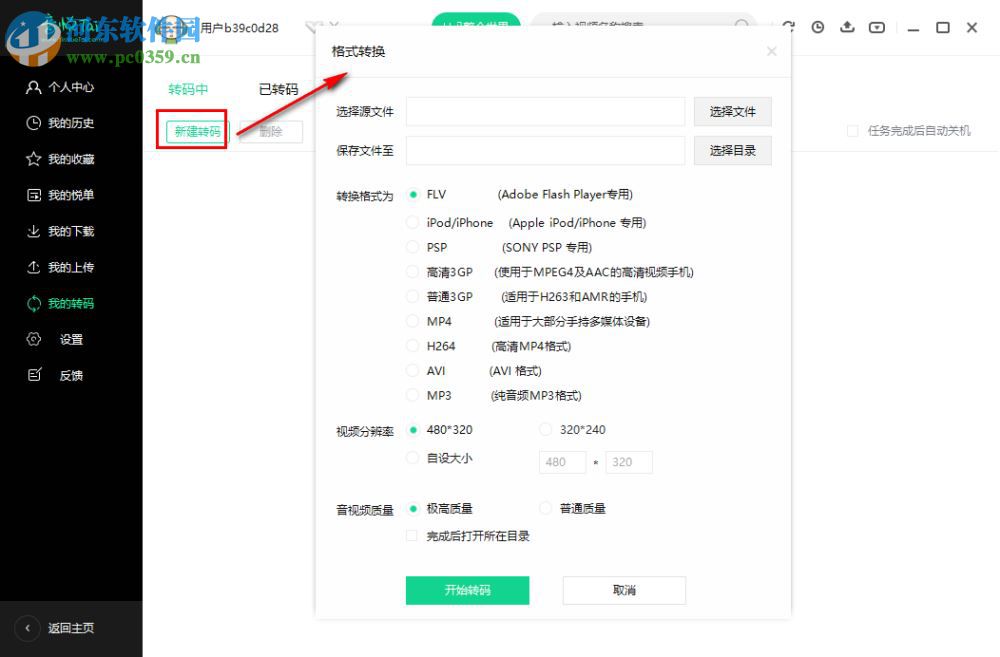The width and height of the screenshot is (1000, 657).
Task: Stay on the 转码中 tab
Action: point(189,88)
